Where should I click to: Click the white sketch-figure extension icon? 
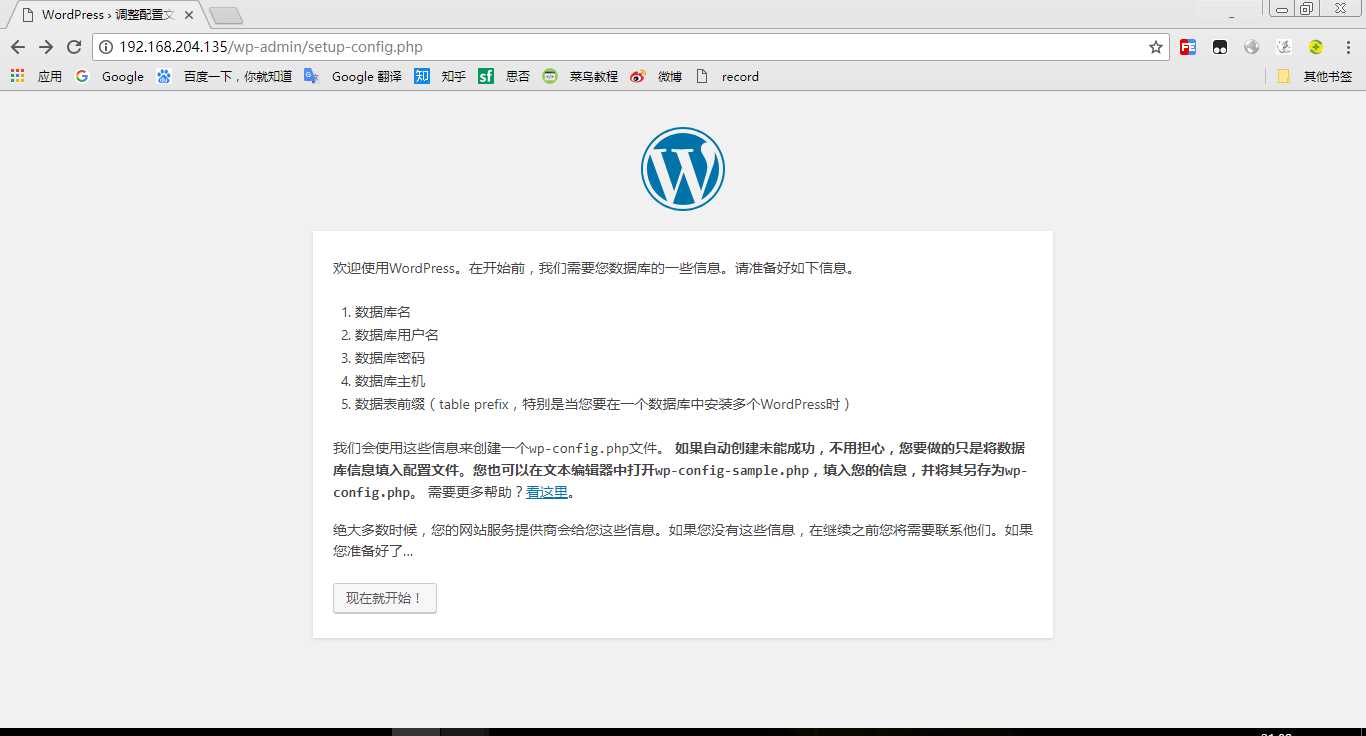pos(1284,47)
